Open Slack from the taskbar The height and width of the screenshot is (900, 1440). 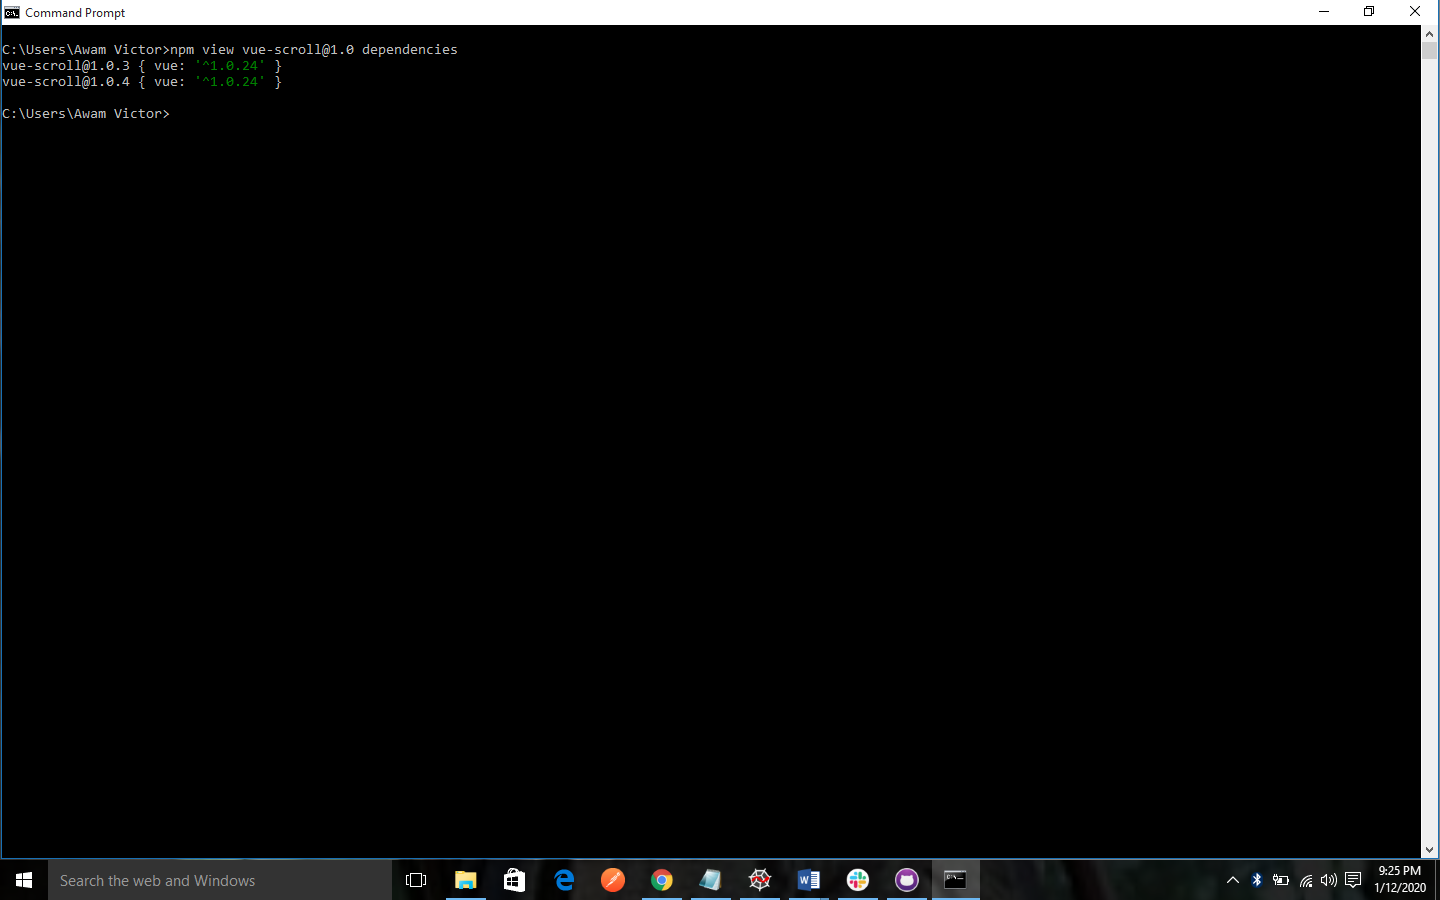858,880
